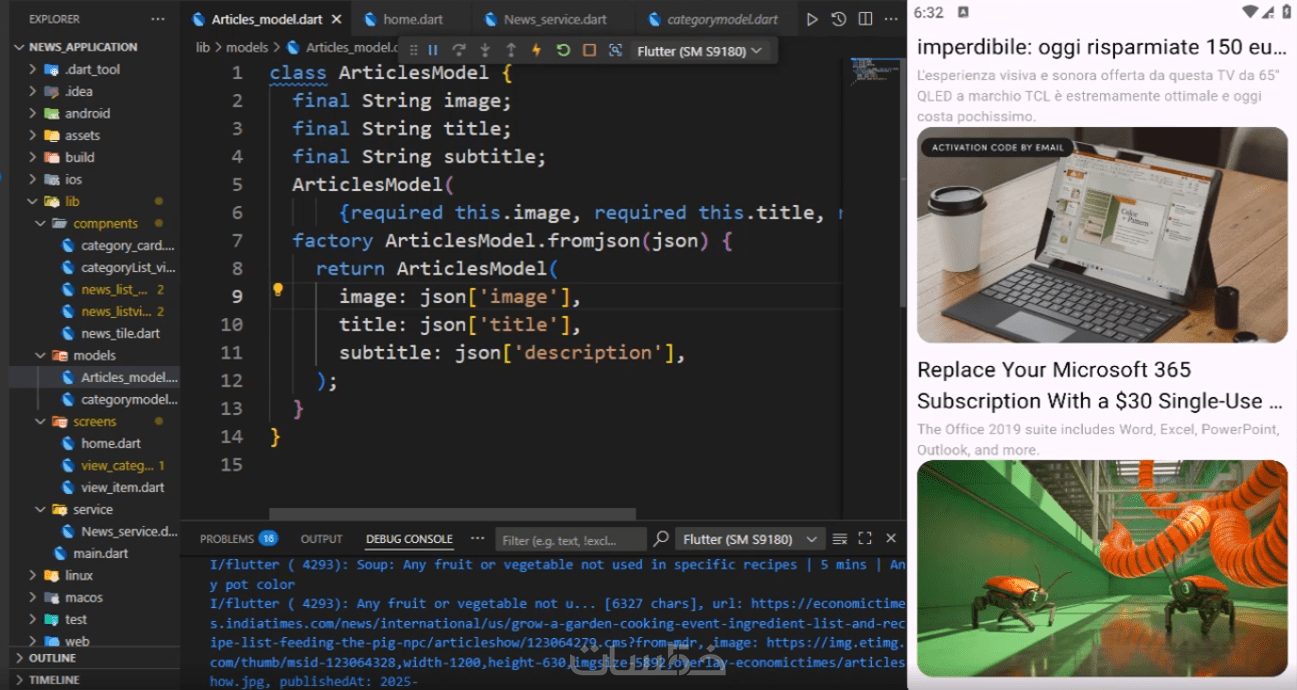Grab the debug toolbar drag handle
This screenshot has width=1297, height=690.
click(x=413, y=50)
